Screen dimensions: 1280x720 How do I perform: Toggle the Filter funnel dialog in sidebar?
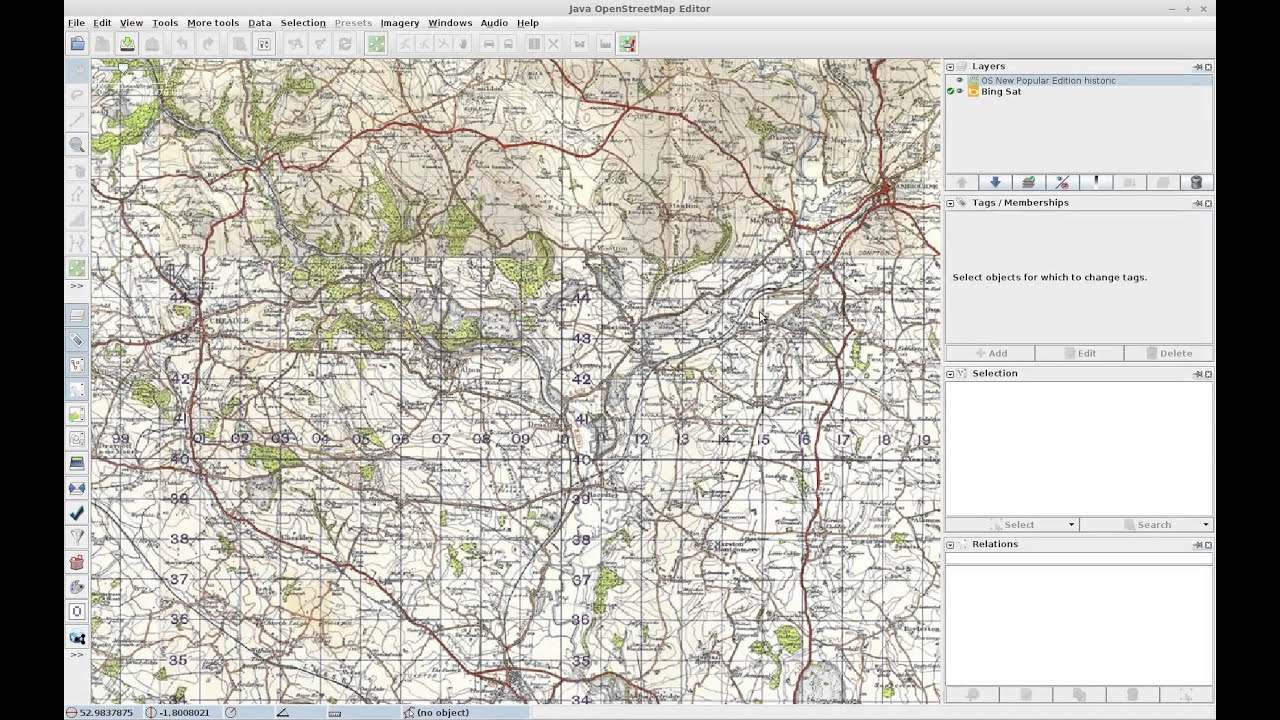tap(77, 537)
